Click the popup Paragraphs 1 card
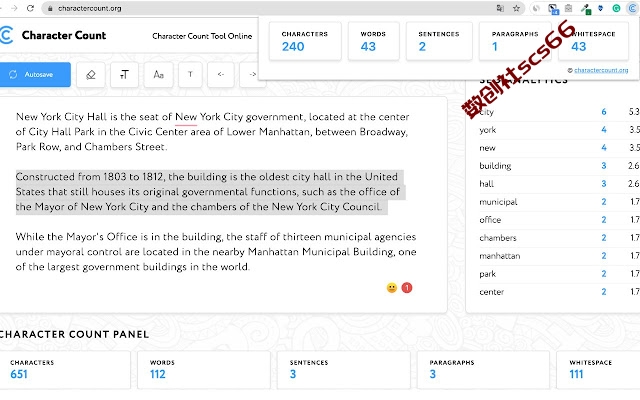This screenshot has width=640, height=400. pyautogui.click(x=515, y=41)
